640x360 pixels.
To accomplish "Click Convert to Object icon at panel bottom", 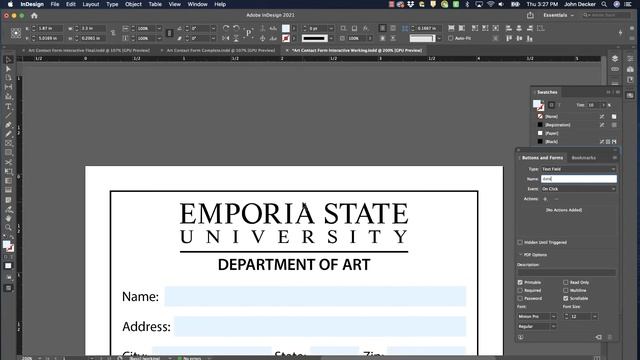I will (598, 337).
